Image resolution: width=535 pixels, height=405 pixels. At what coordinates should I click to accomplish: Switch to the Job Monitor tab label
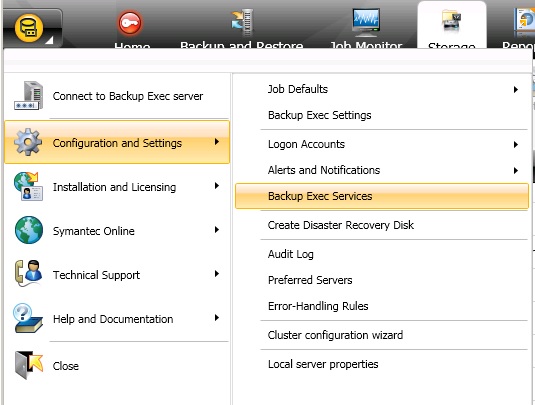(366, 45)
